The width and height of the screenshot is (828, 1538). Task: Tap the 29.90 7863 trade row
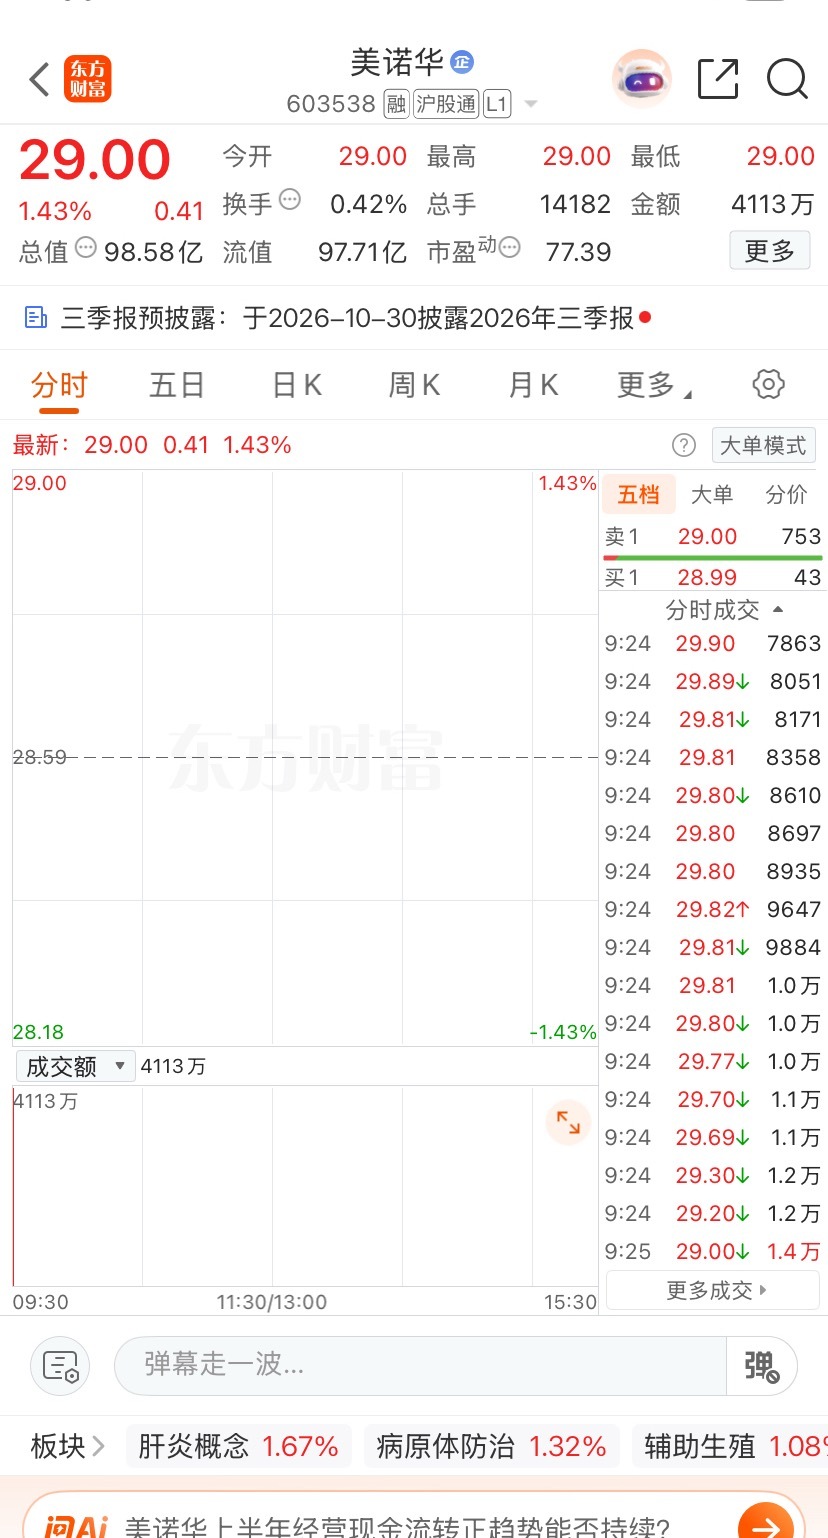point(713,643)
